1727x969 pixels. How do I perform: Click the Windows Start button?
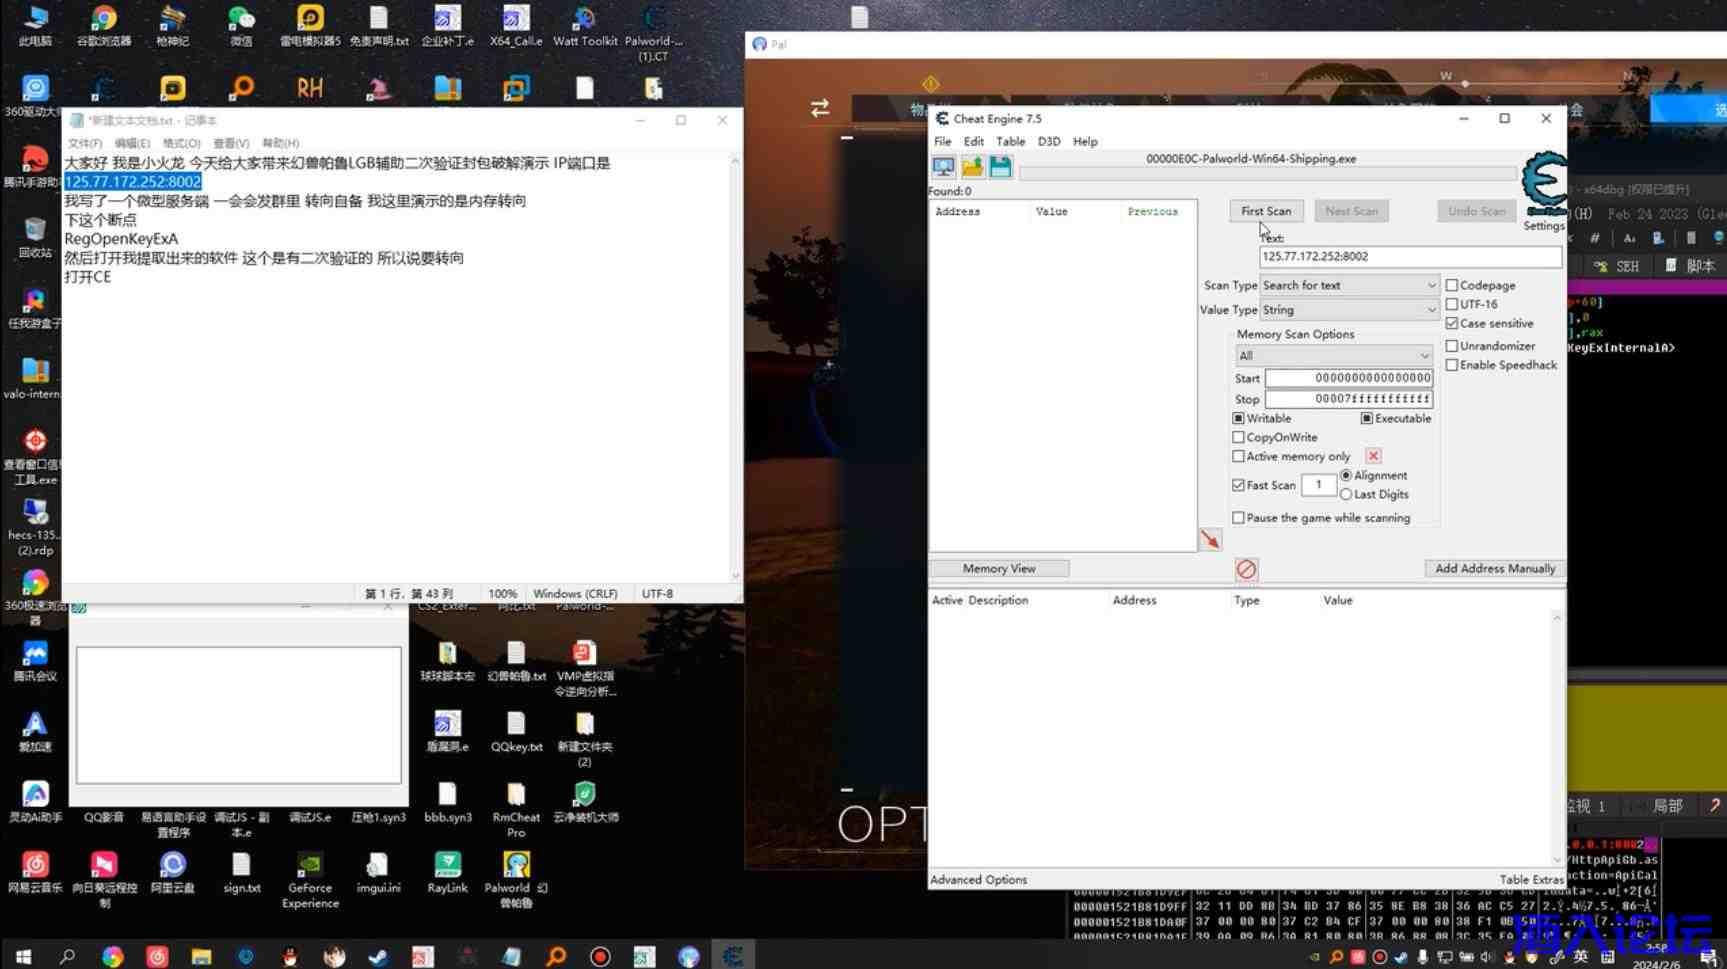pos(23,956)
